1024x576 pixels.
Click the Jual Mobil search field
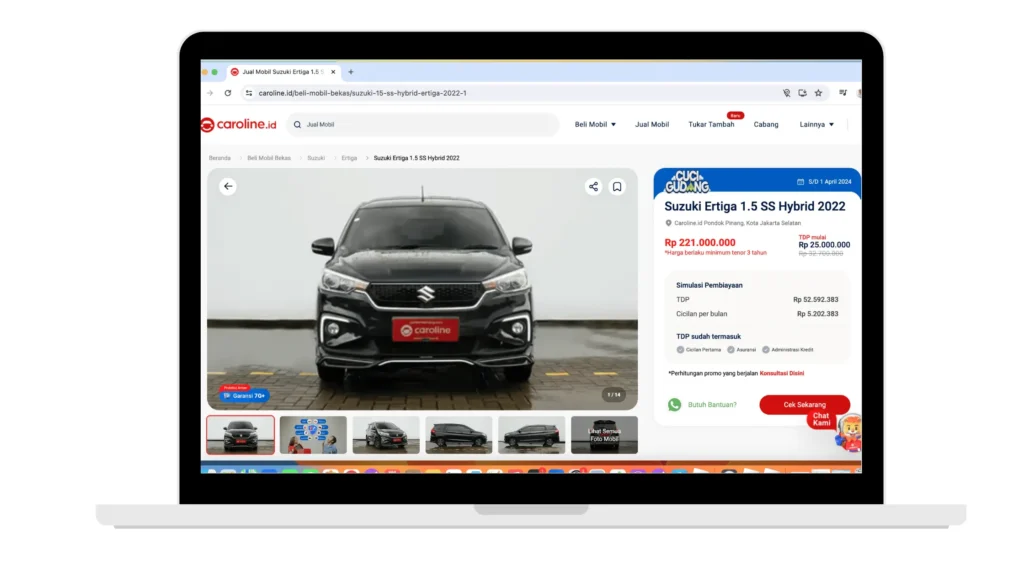[423, 124]
